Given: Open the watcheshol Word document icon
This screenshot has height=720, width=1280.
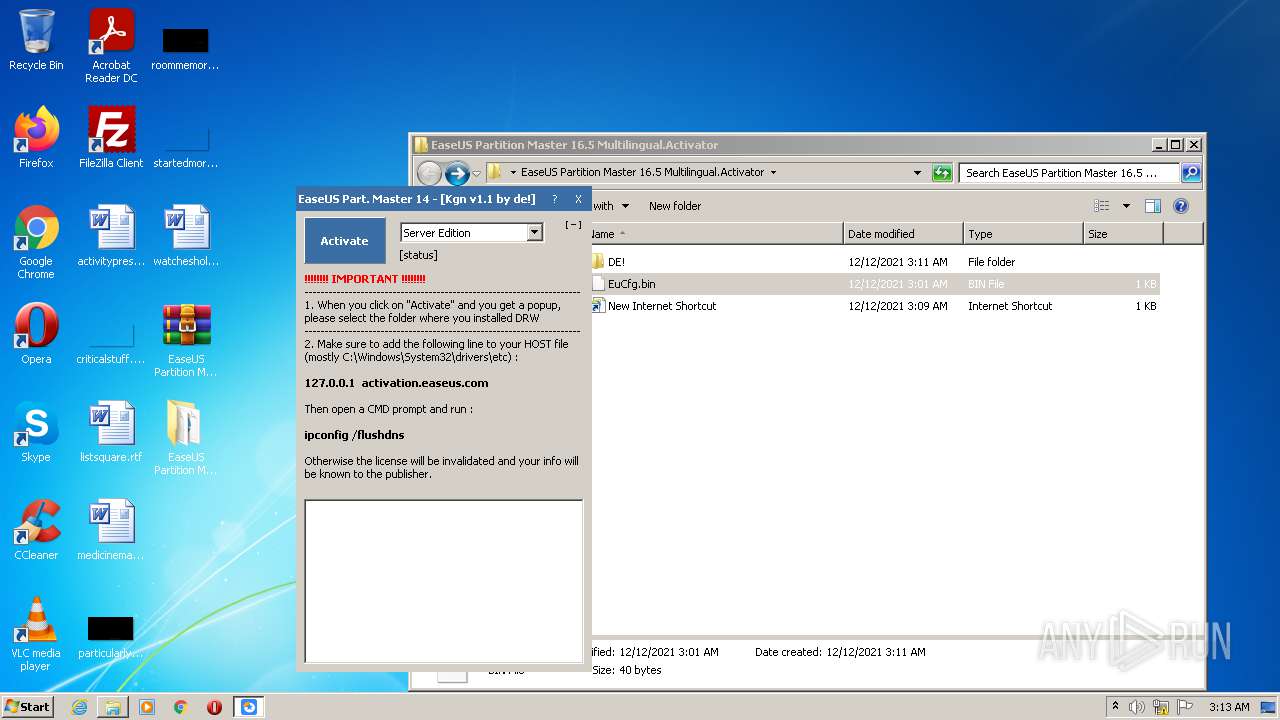Looking at the screenshot, I should click(x=186, y=235).
